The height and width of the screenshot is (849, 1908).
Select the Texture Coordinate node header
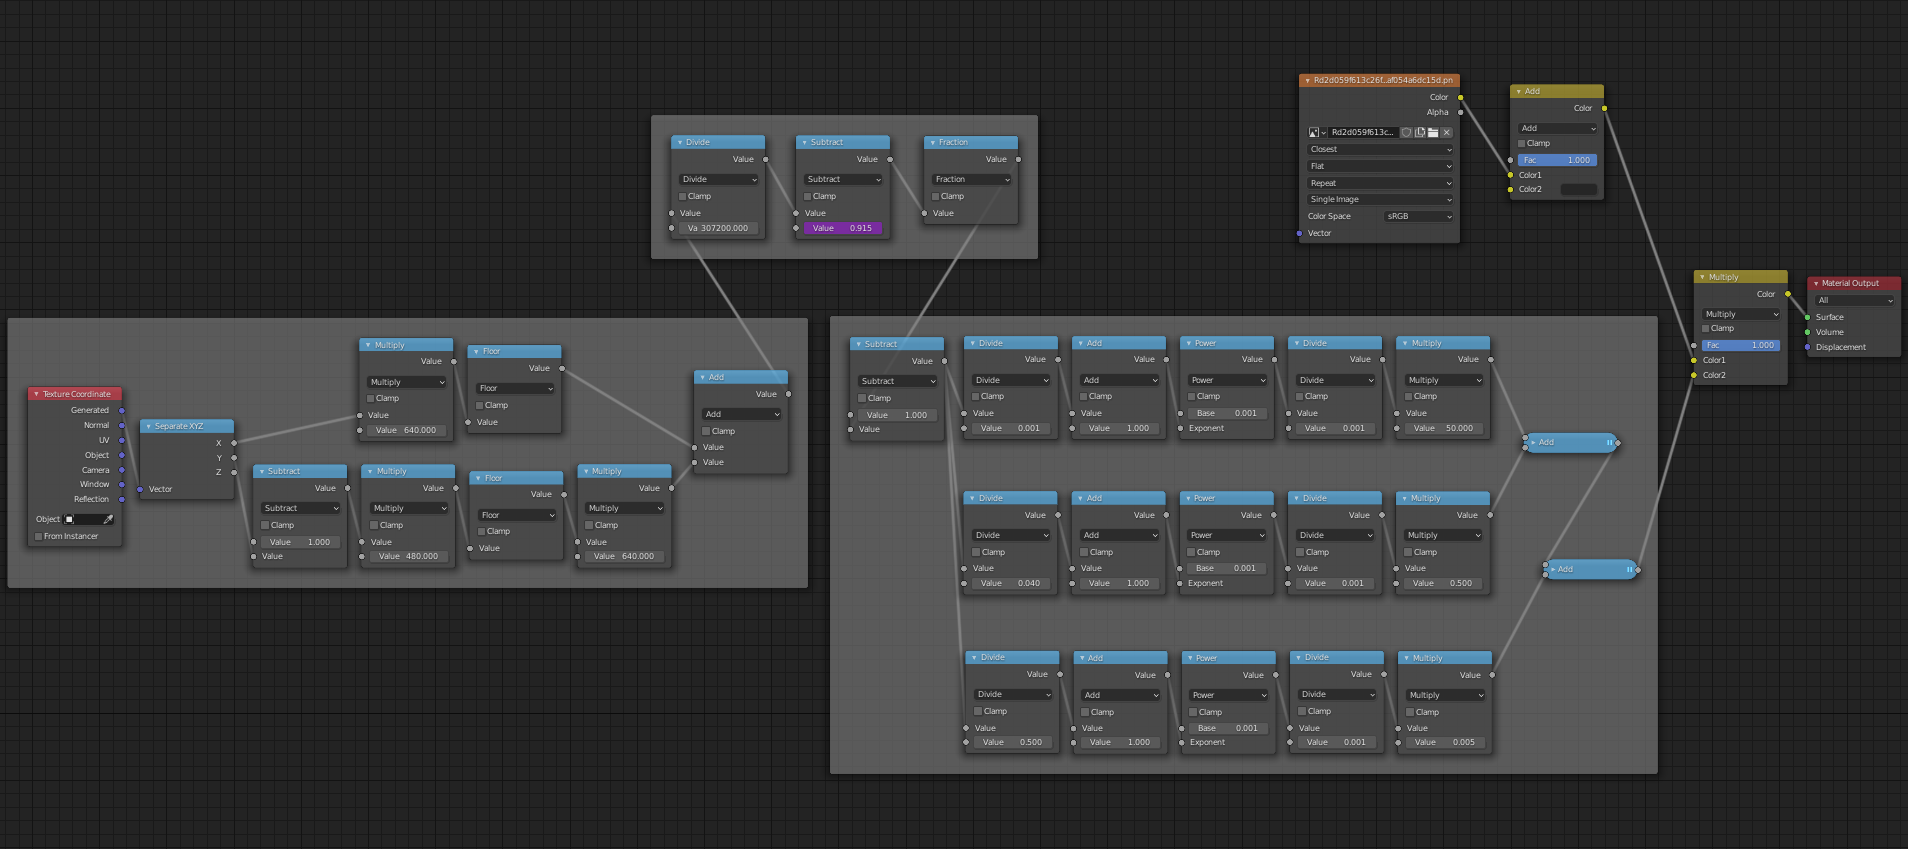(75, 394)
